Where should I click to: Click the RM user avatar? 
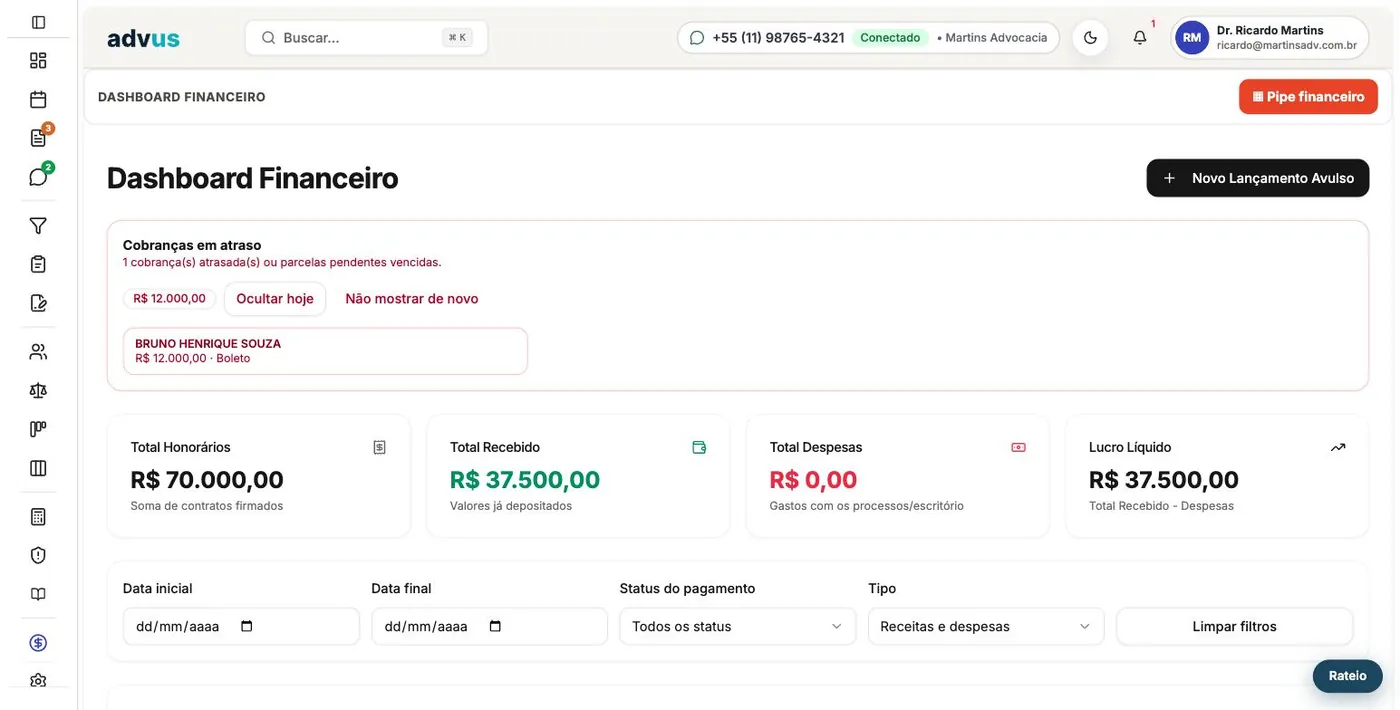pos(1192,38)
